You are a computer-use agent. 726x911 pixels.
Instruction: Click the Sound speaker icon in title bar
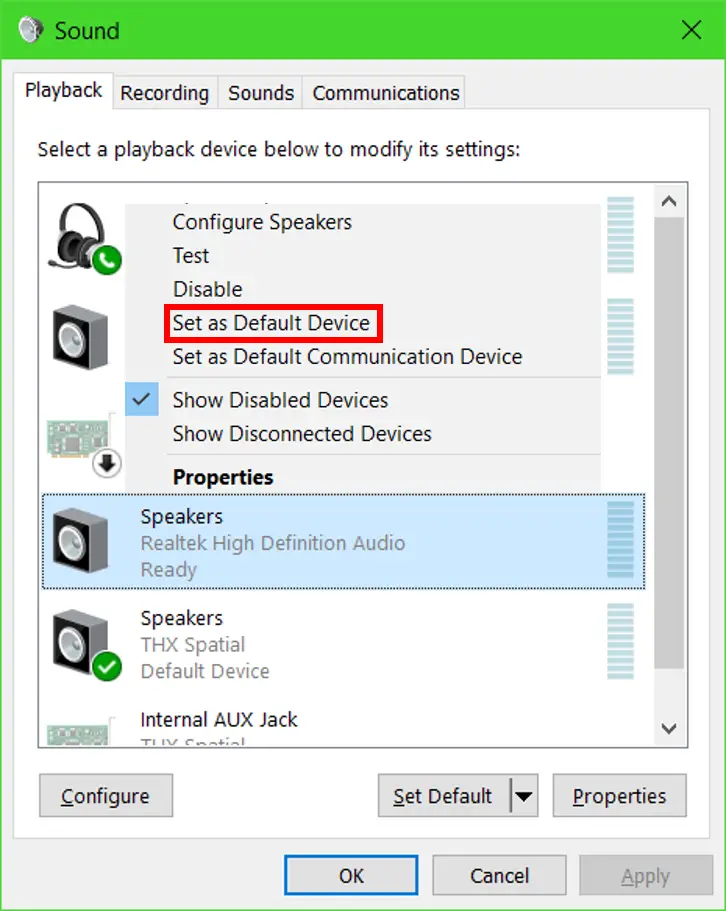click(x=31, y=30)
